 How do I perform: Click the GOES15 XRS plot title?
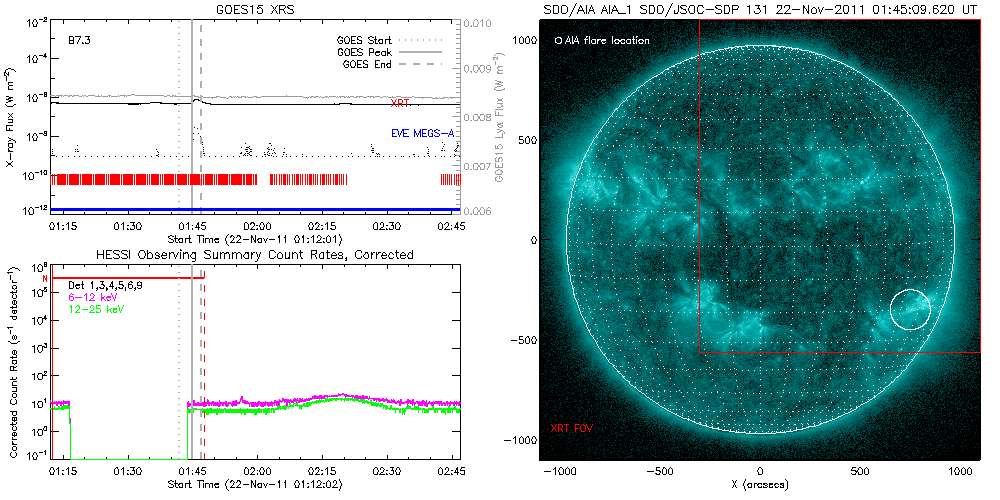click(x=257, y=8)
